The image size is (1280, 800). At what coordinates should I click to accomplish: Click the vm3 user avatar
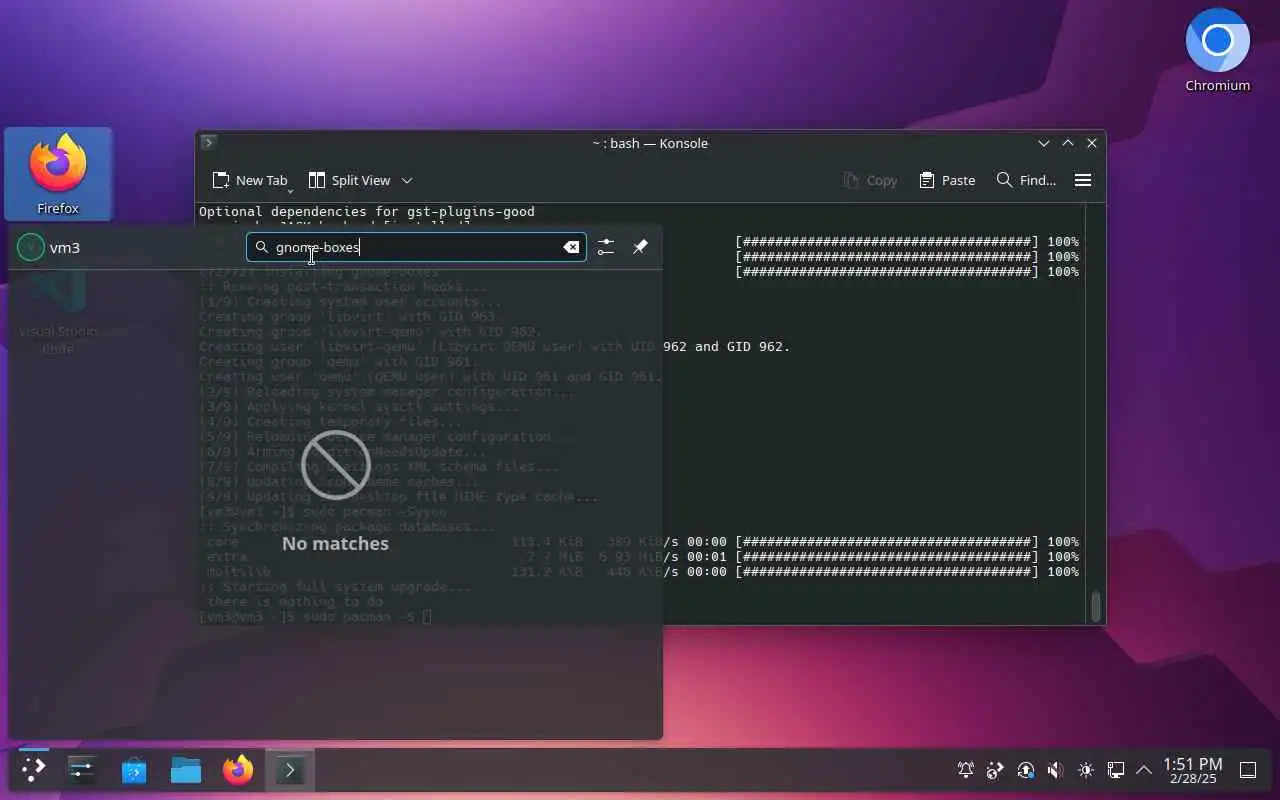31,247
